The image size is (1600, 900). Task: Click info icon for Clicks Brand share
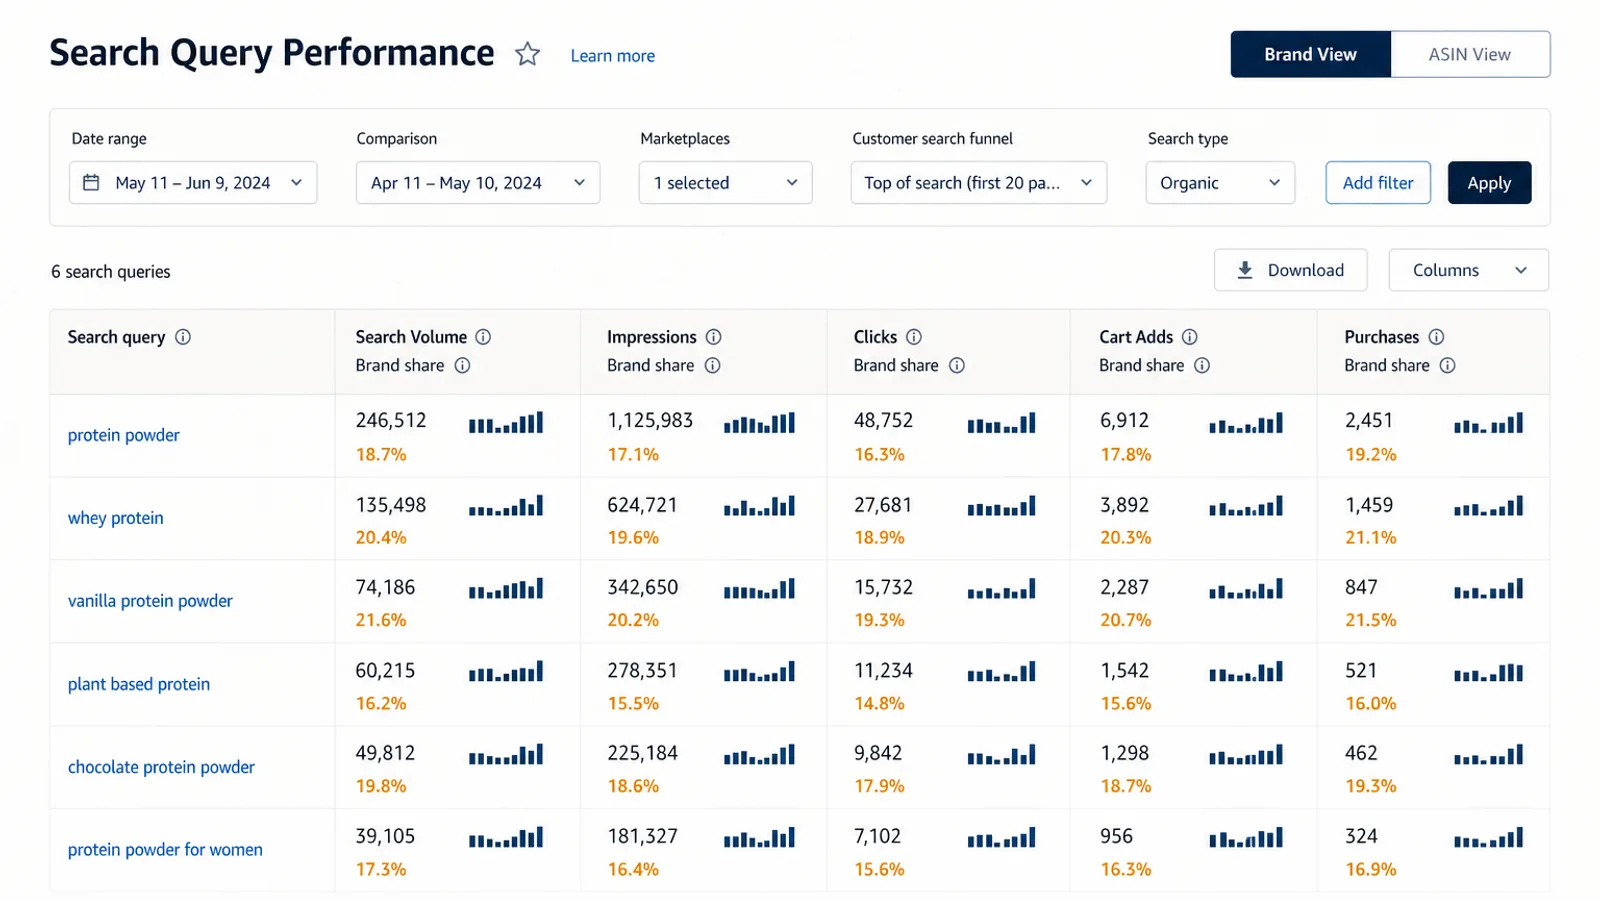957,365
